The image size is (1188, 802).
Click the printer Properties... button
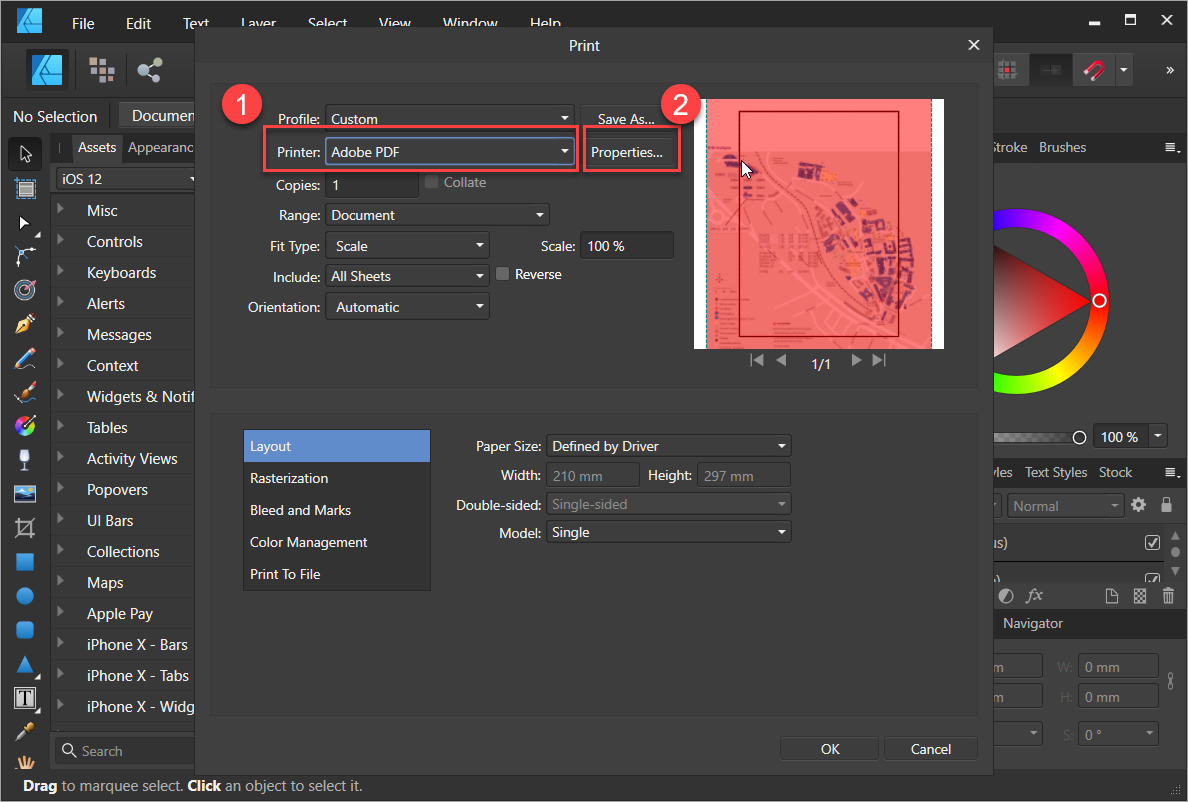627,152
